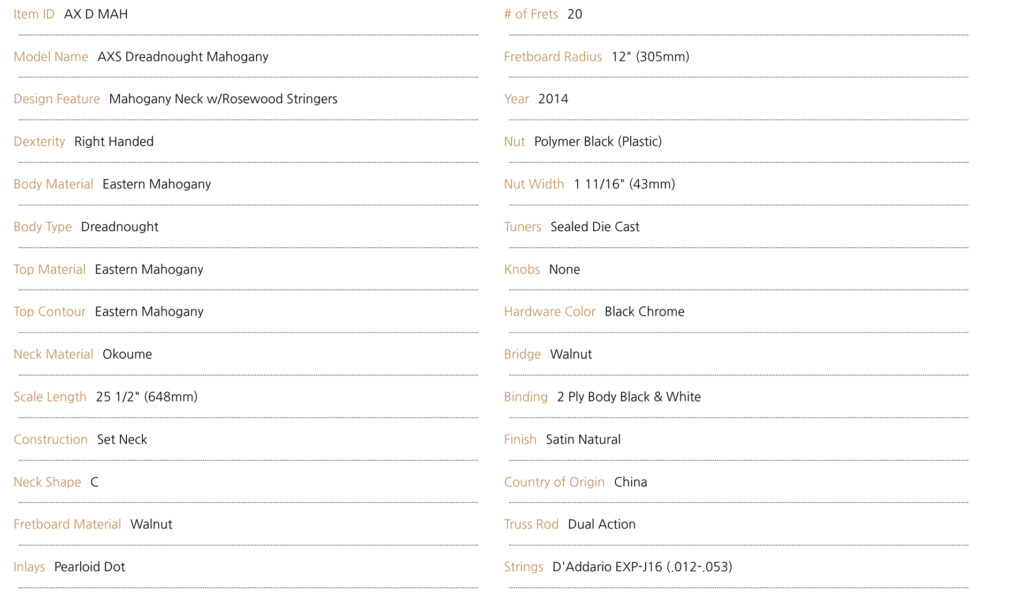Click the Year value 2014

coord(553,99)
